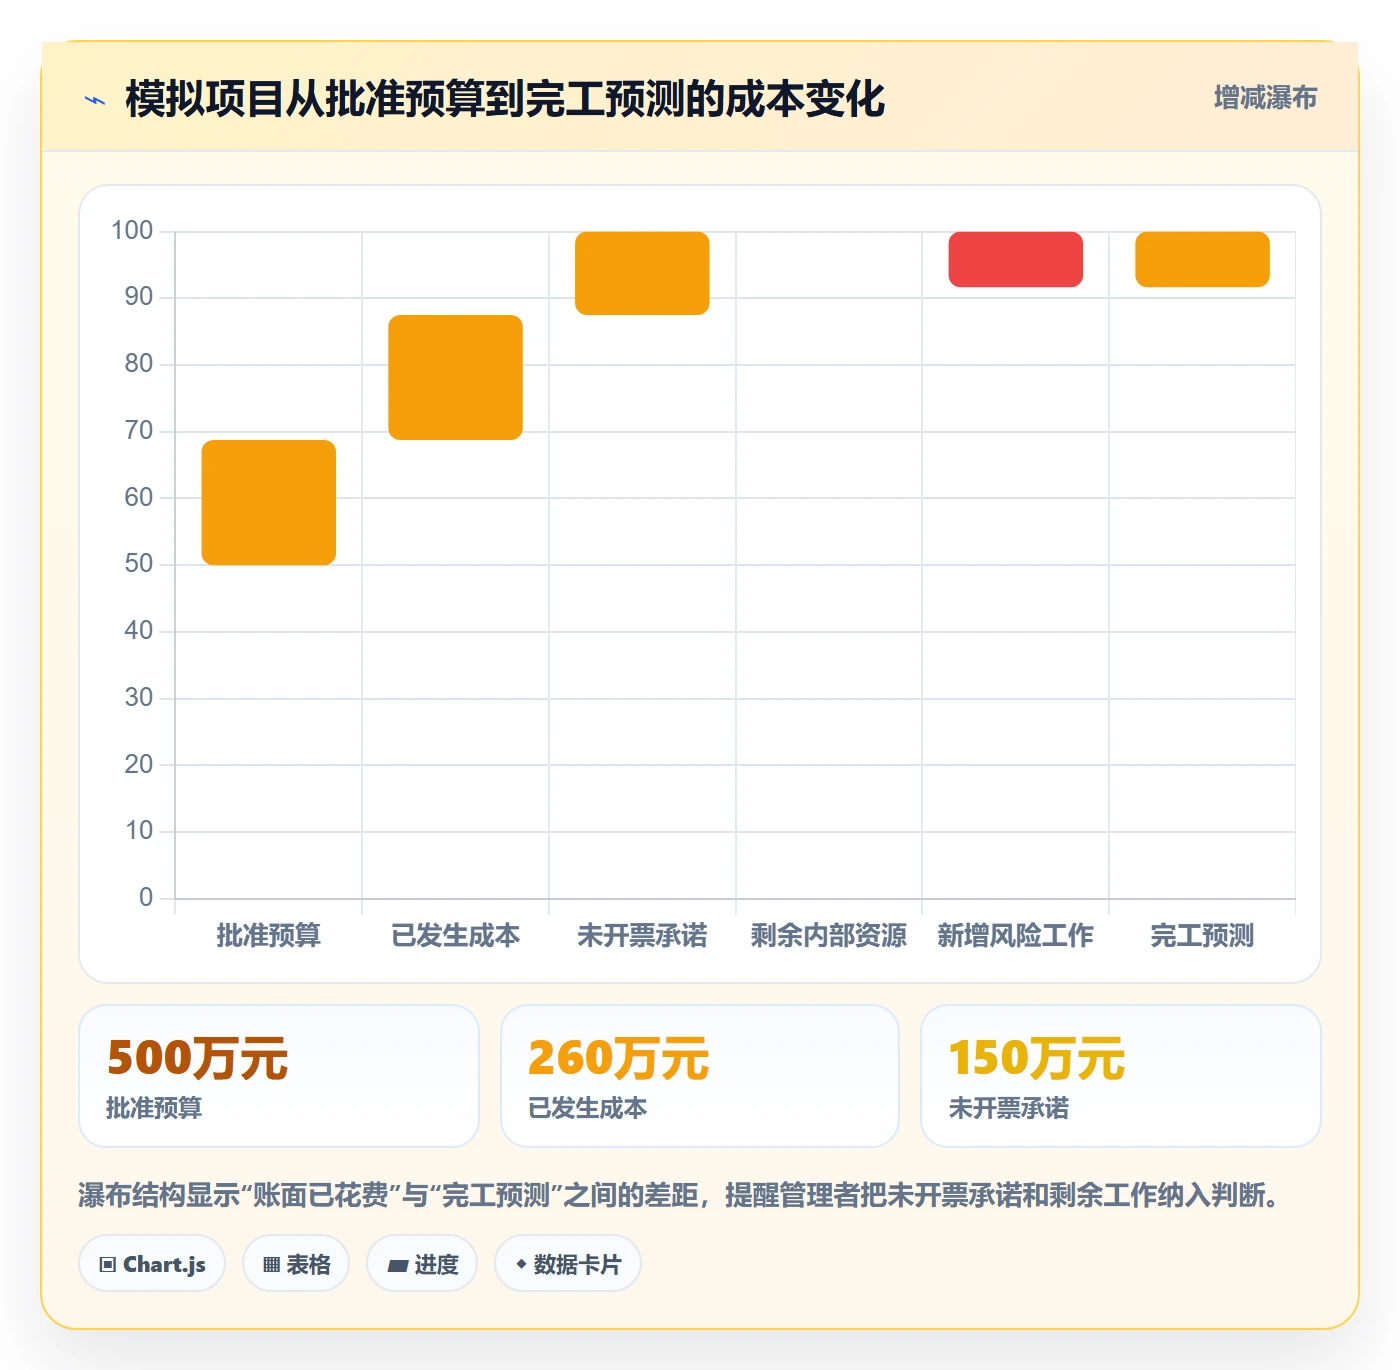The height and width of the screenshot is (1370, 1400).
Task: Click the 剩余内部资源 axis label
Action: click(829, 935)
